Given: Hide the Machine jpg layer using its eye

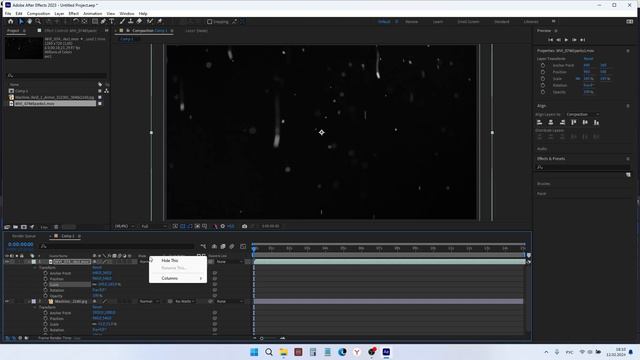Looking at the screenshot, I should pos(7,301).
